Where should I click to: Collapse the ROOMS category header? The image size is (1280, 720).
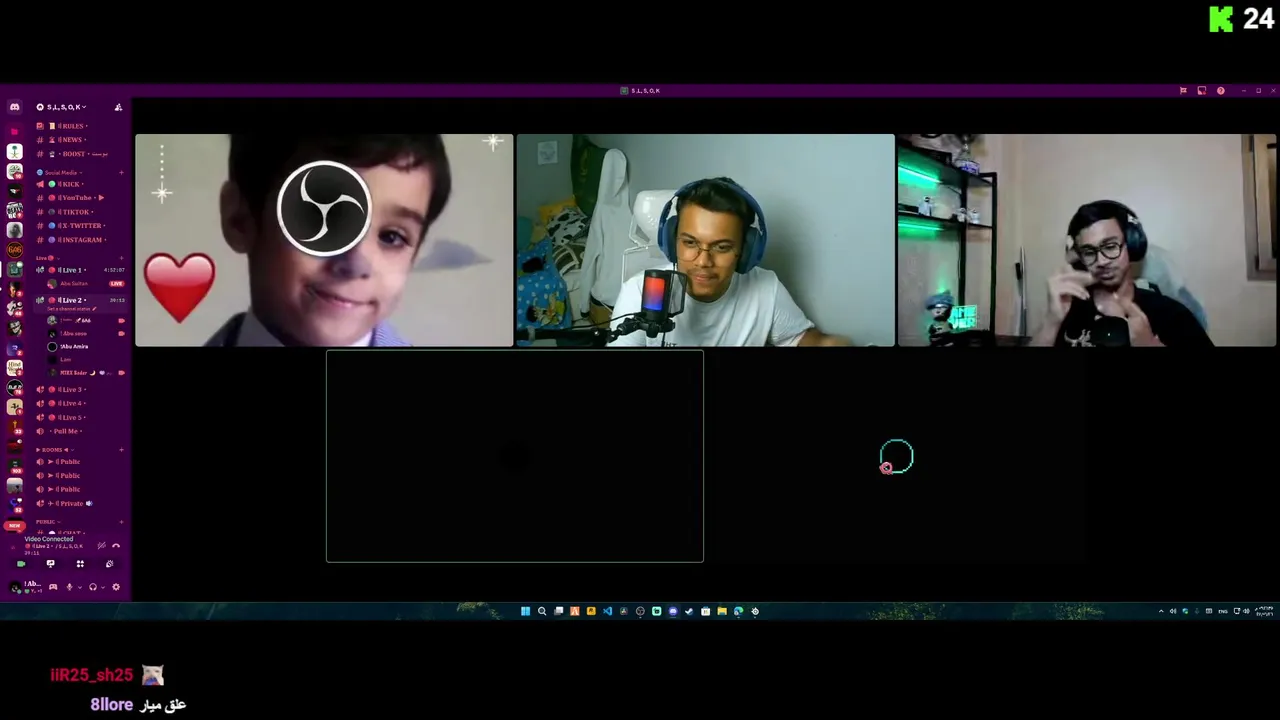pos(55,450)
